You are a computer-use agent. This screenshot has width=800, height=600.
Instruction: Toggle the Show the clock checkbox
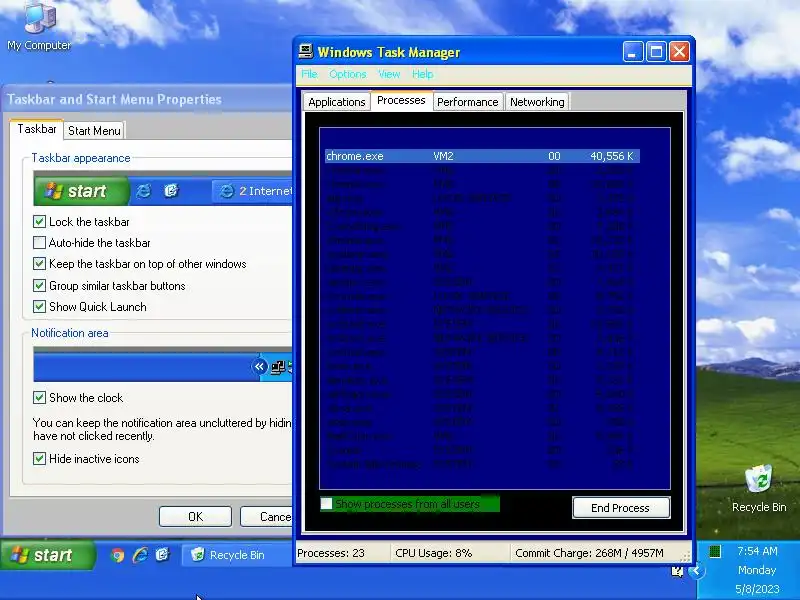pos(39,397)
